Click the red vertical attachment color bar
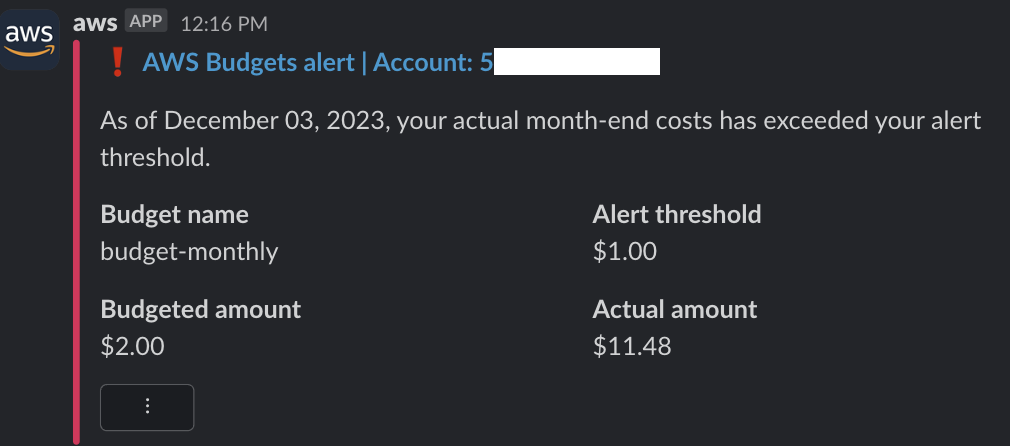This screenshot has width=1010, height=446. 76,242
